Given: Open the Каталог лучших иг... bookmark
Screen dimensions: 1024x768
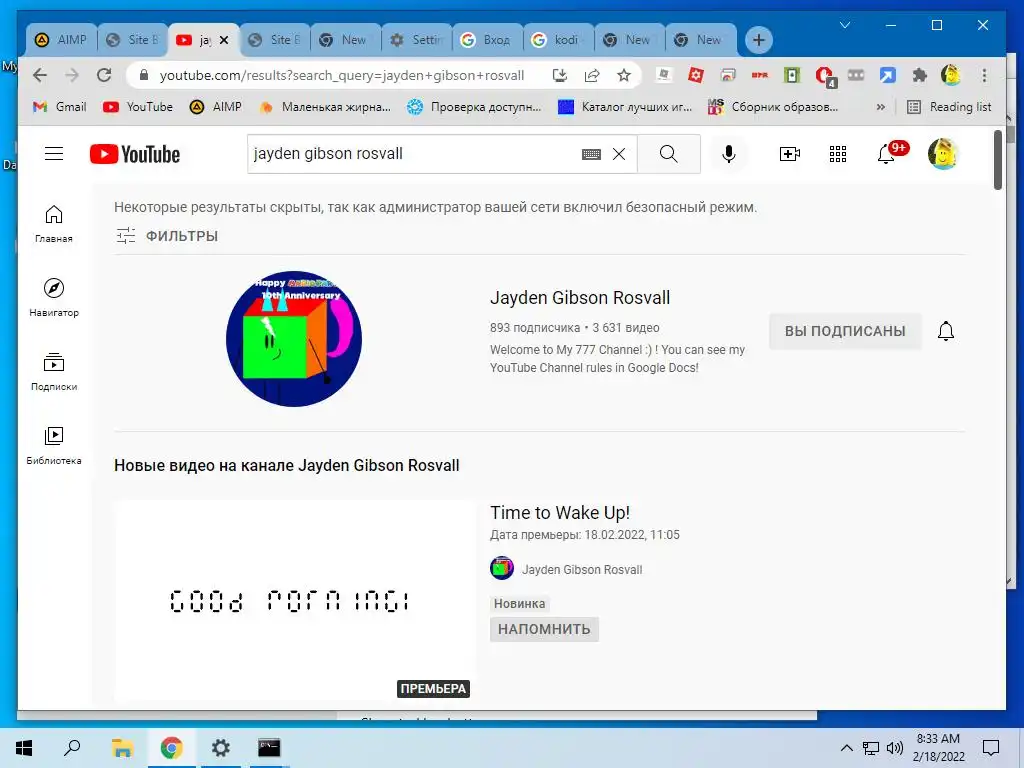Looking at the screenshot, I should pyautogui.click(x=626, y=107).
